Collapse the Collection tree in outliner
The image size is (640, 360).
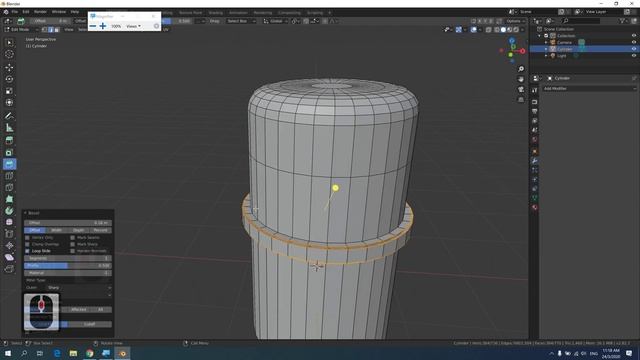(x=540, y=36)
